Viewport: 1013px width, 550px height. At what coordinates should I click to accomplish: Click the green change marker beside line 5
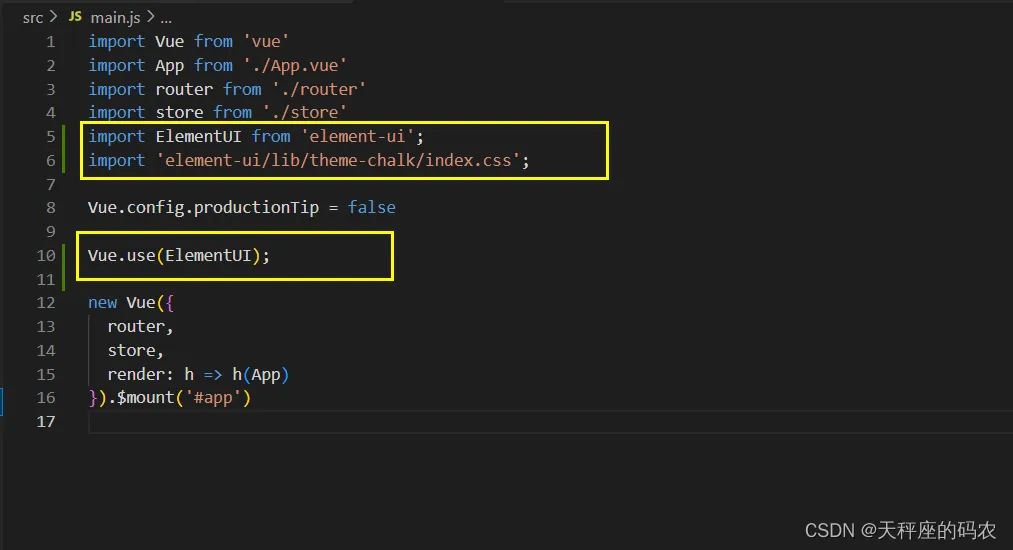(63, 149)
